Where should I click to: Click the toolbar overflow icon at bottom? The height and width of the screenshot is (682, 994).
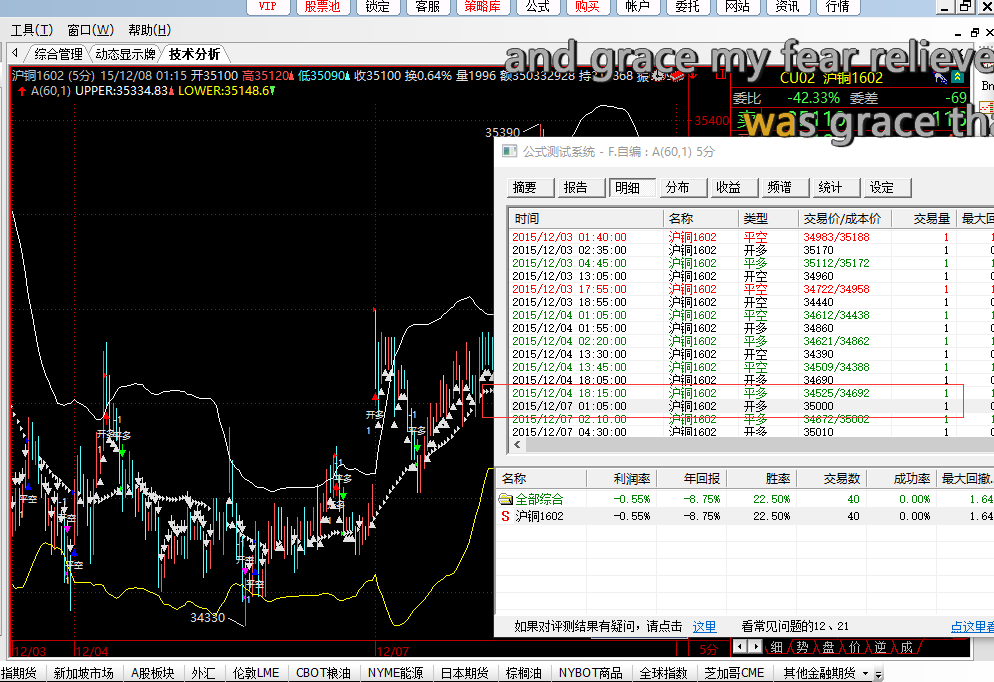879,674
